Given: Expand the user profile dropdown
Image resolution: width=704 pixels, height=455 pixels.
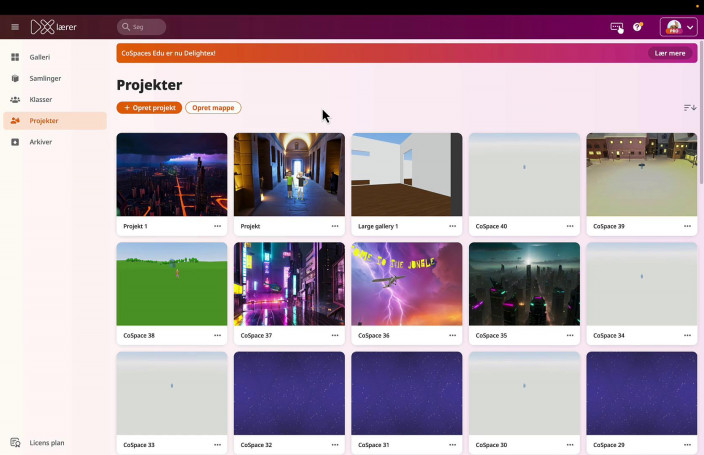Looking at the screenshot, I should [679, 27].
